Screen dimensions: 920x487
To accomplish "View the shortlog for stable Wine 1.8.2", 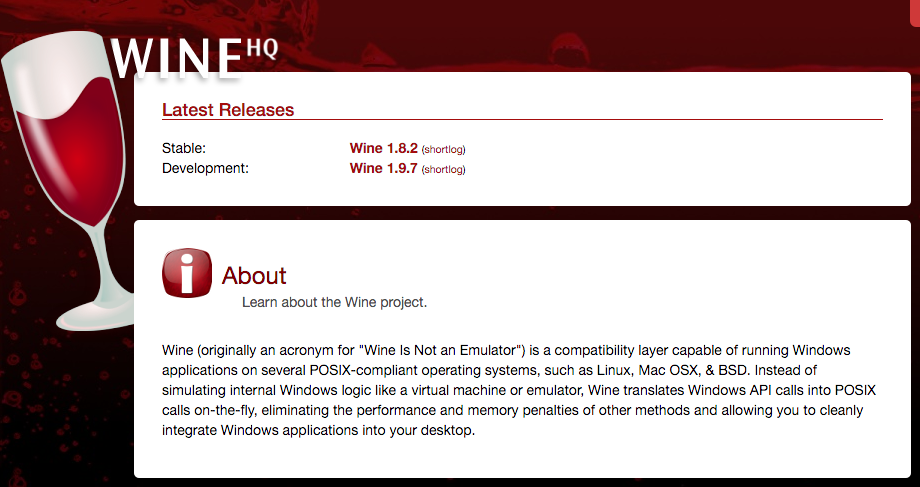I will click(443, 149).
